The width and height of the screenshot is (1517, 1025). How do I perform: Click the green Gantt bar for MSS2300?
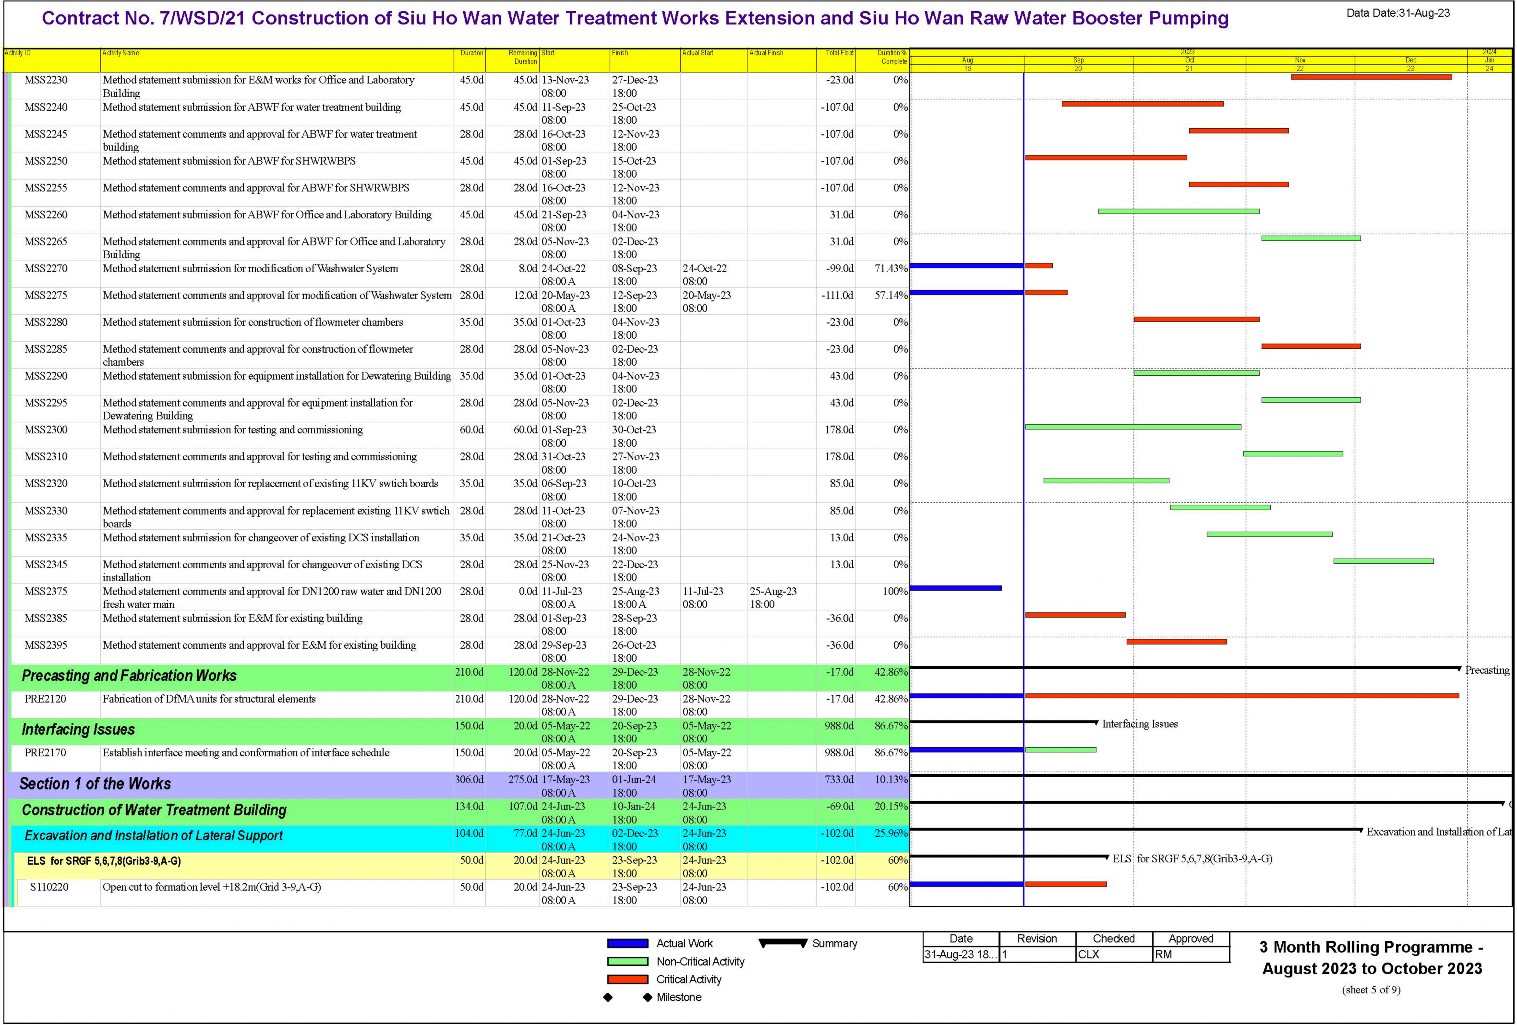[x=1133, y=427]
